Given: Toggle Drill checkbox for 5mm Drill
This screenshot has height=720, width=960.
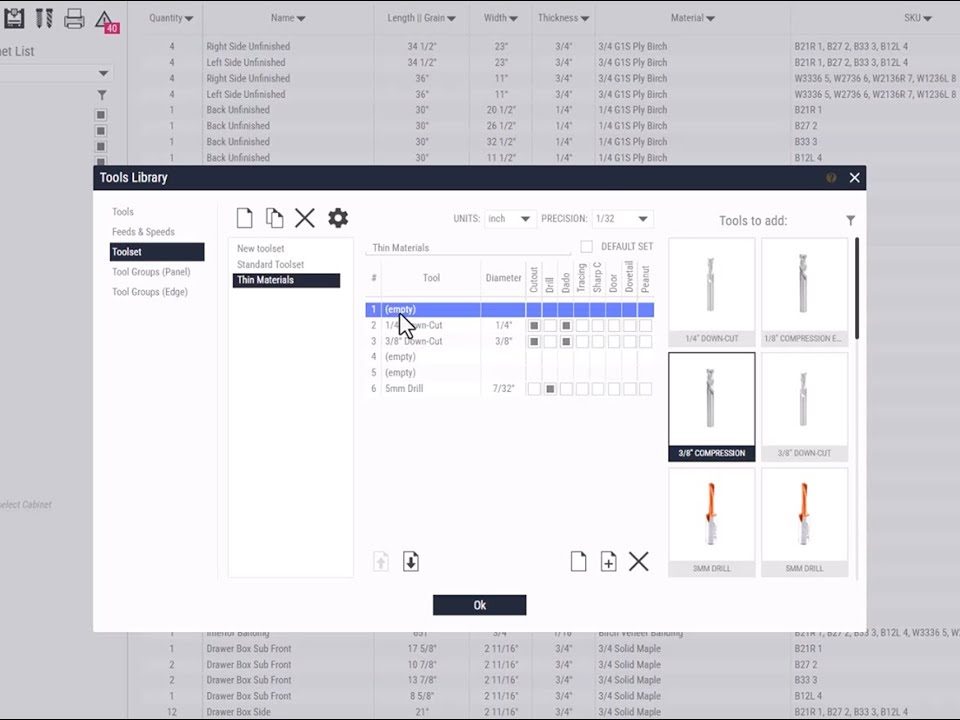Looking at the screenshot, I should coord(550,389).
